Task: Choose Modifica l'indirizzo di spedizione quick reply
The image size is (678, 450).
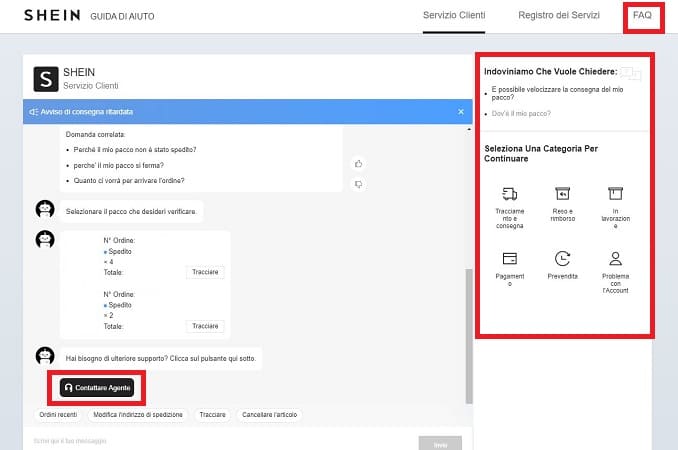Action: (138, 415)
